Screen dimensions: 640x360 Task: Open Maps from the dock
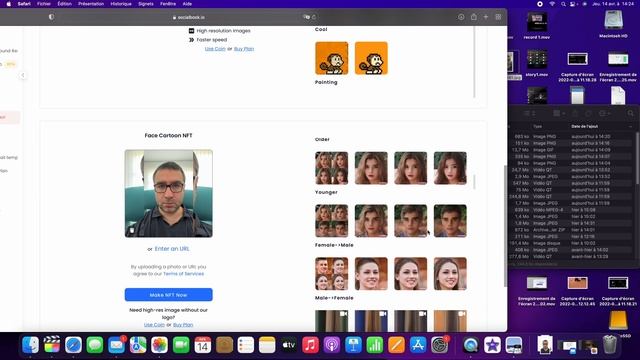pos(138,345)
